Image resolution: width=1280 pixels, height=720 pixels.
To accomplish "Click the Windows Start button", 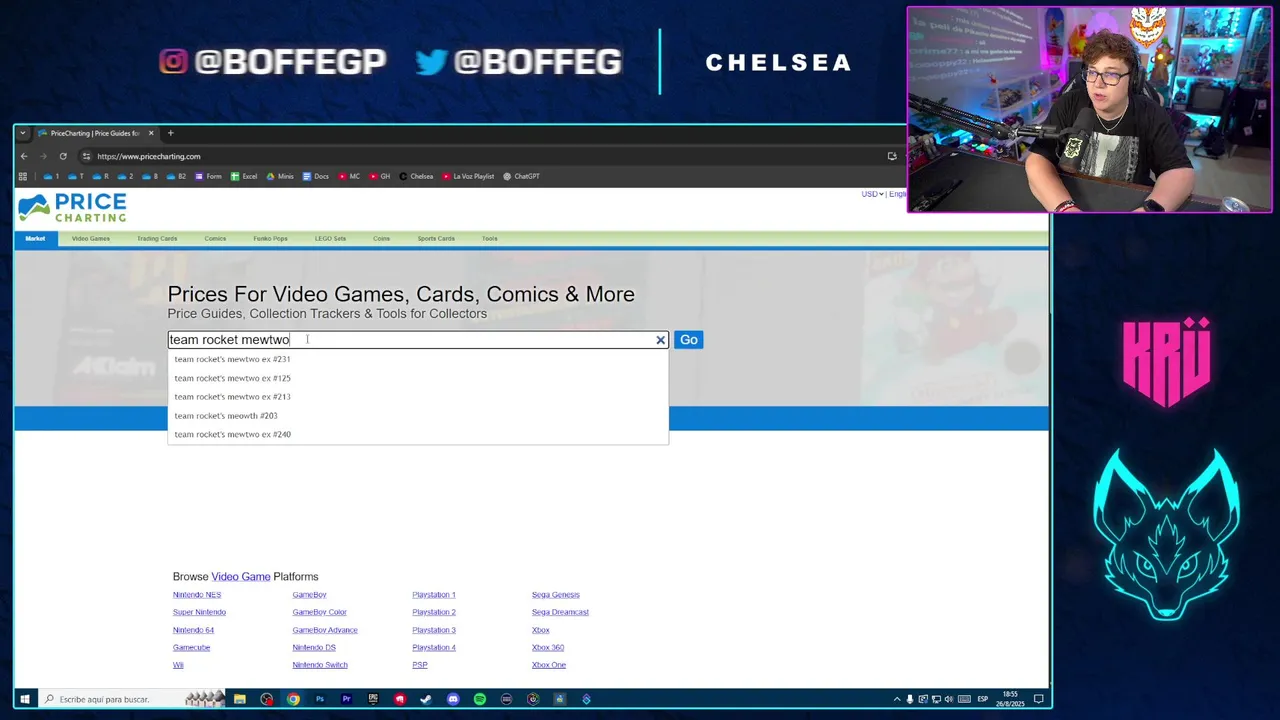I will pyautogui.click(x=25, y=699).
